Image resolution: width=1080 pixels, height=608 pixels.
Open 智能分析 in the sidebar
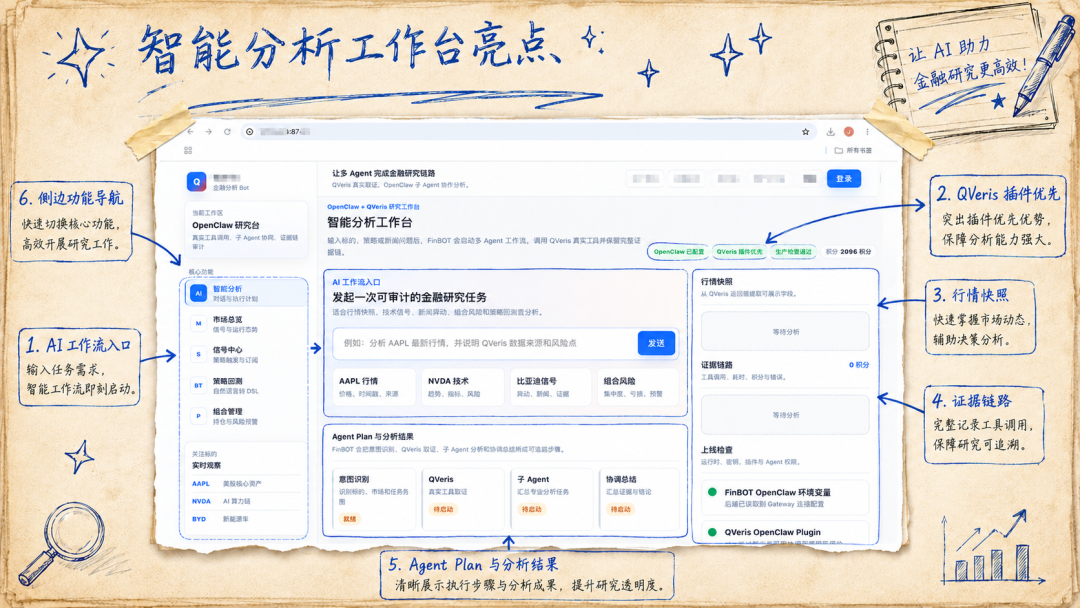(x=246, y=293)
